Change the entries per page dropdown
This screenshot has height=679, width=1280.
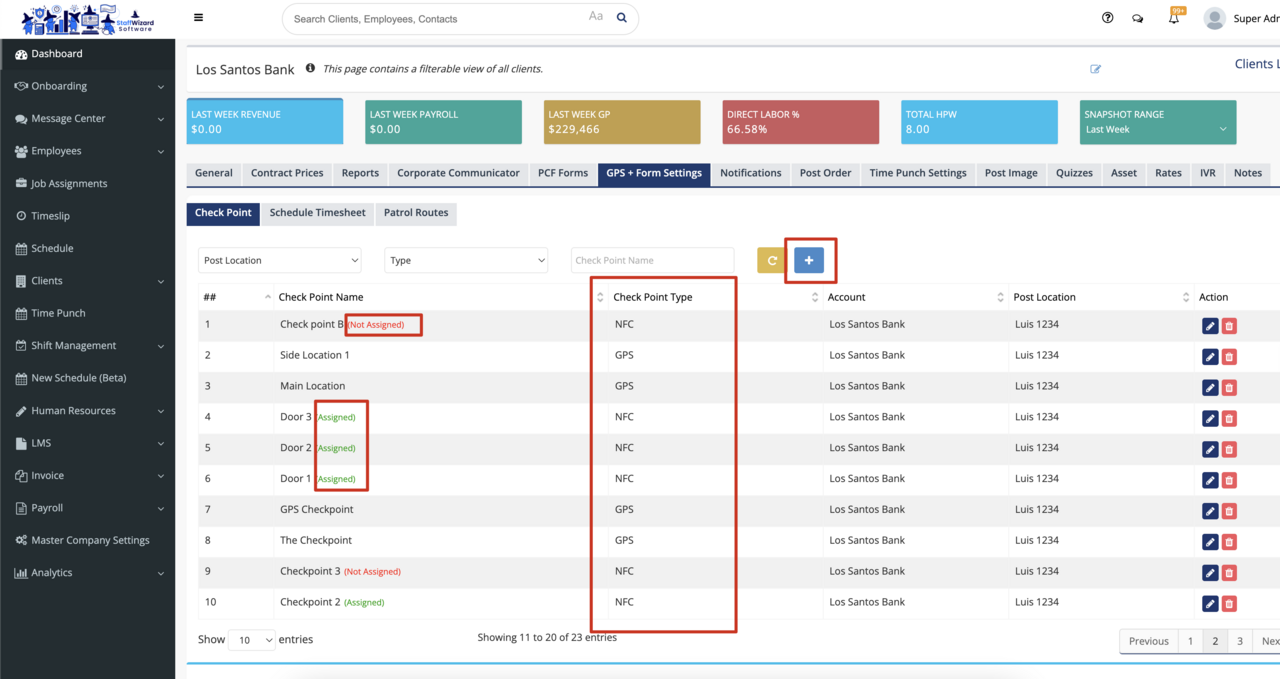point(251,640)
